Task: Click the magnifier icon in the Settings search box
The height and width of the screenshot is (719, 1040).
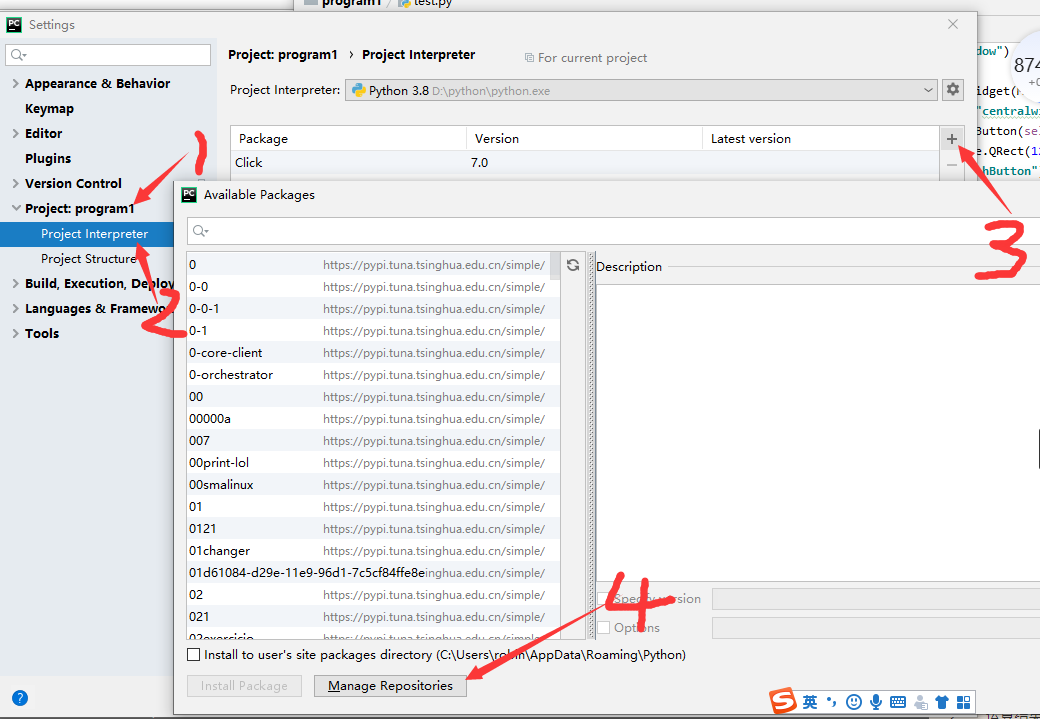Action: [x=18, y=55]
